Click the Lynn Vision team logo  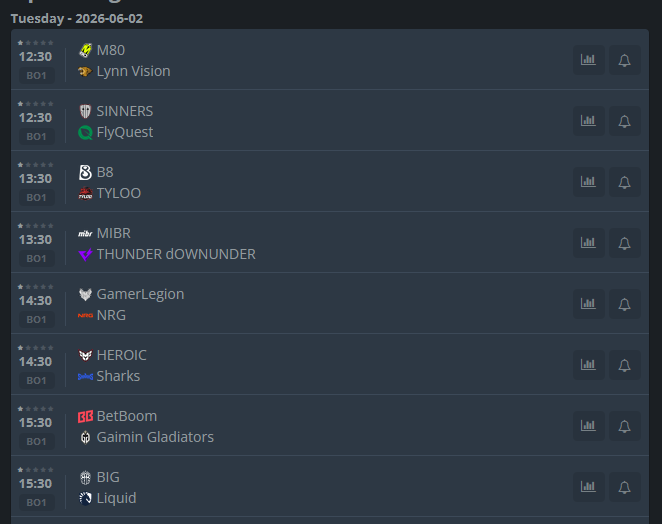click(x=85, y=71)
